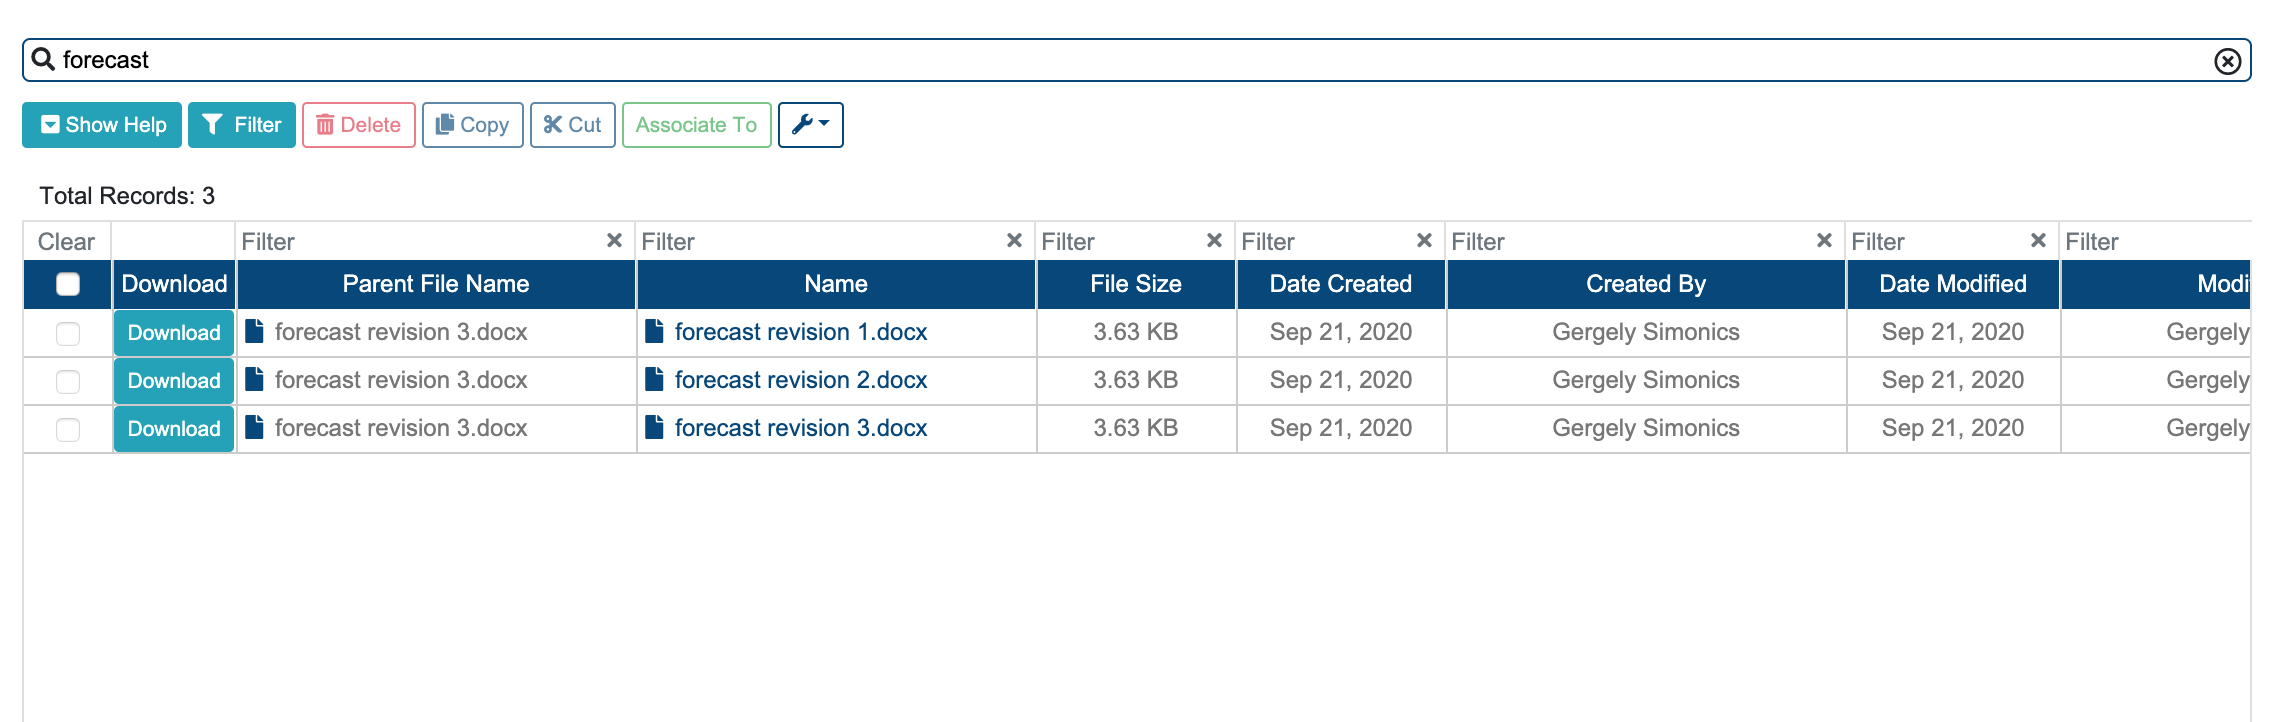Screen dimensions: 2270x722
Task: Clear the Date Modified filter X
Action: [2038, 241]
